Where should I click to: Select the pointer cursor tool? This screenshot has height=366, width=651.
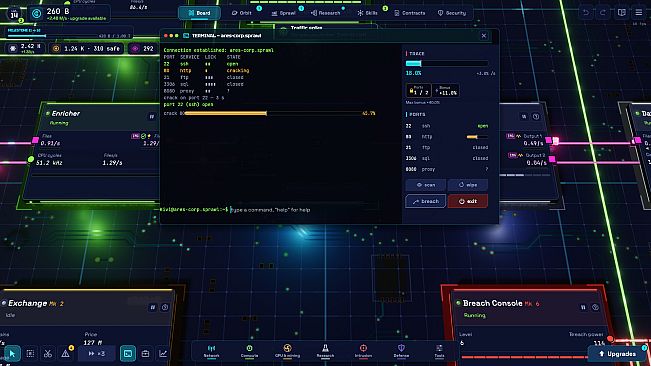pyautogui.click(x=12, y=354)
